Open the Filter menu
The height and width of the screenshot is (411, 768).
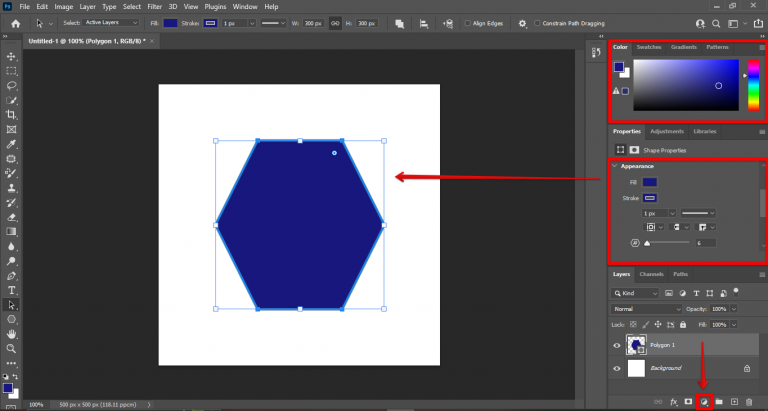pos(155,6)
